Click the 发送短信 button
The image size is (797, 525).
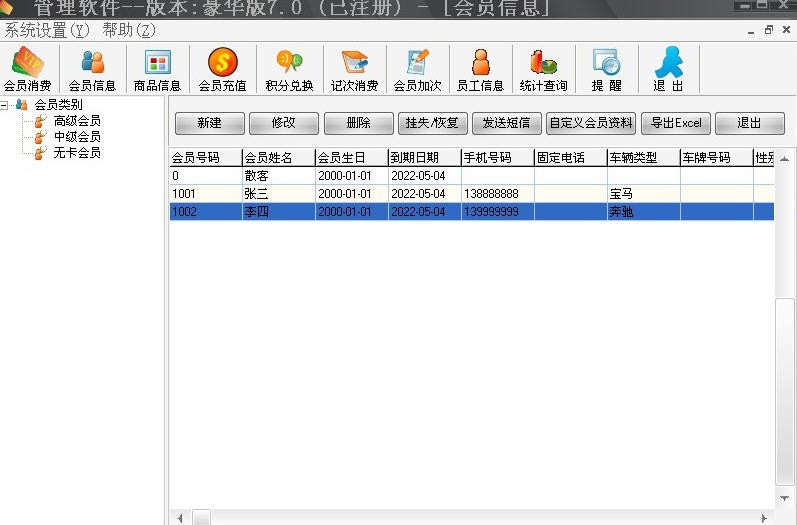pos(507,123)
